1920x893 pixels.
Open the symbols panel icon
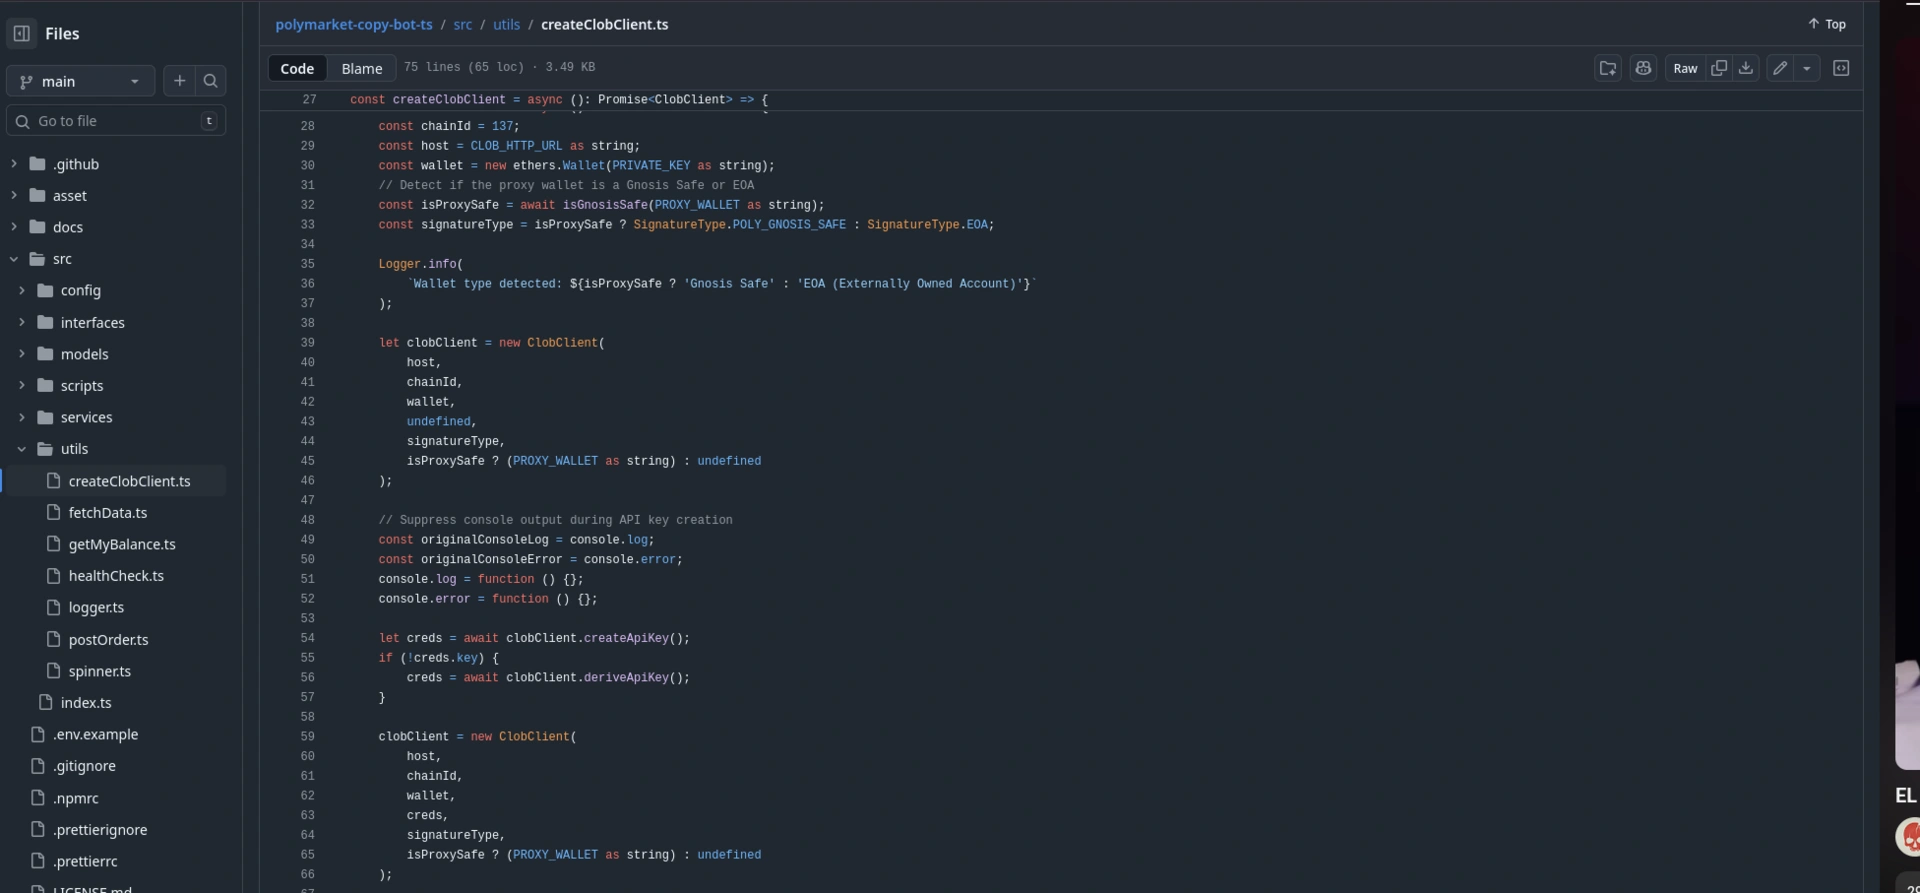[x=1841, y=68]
